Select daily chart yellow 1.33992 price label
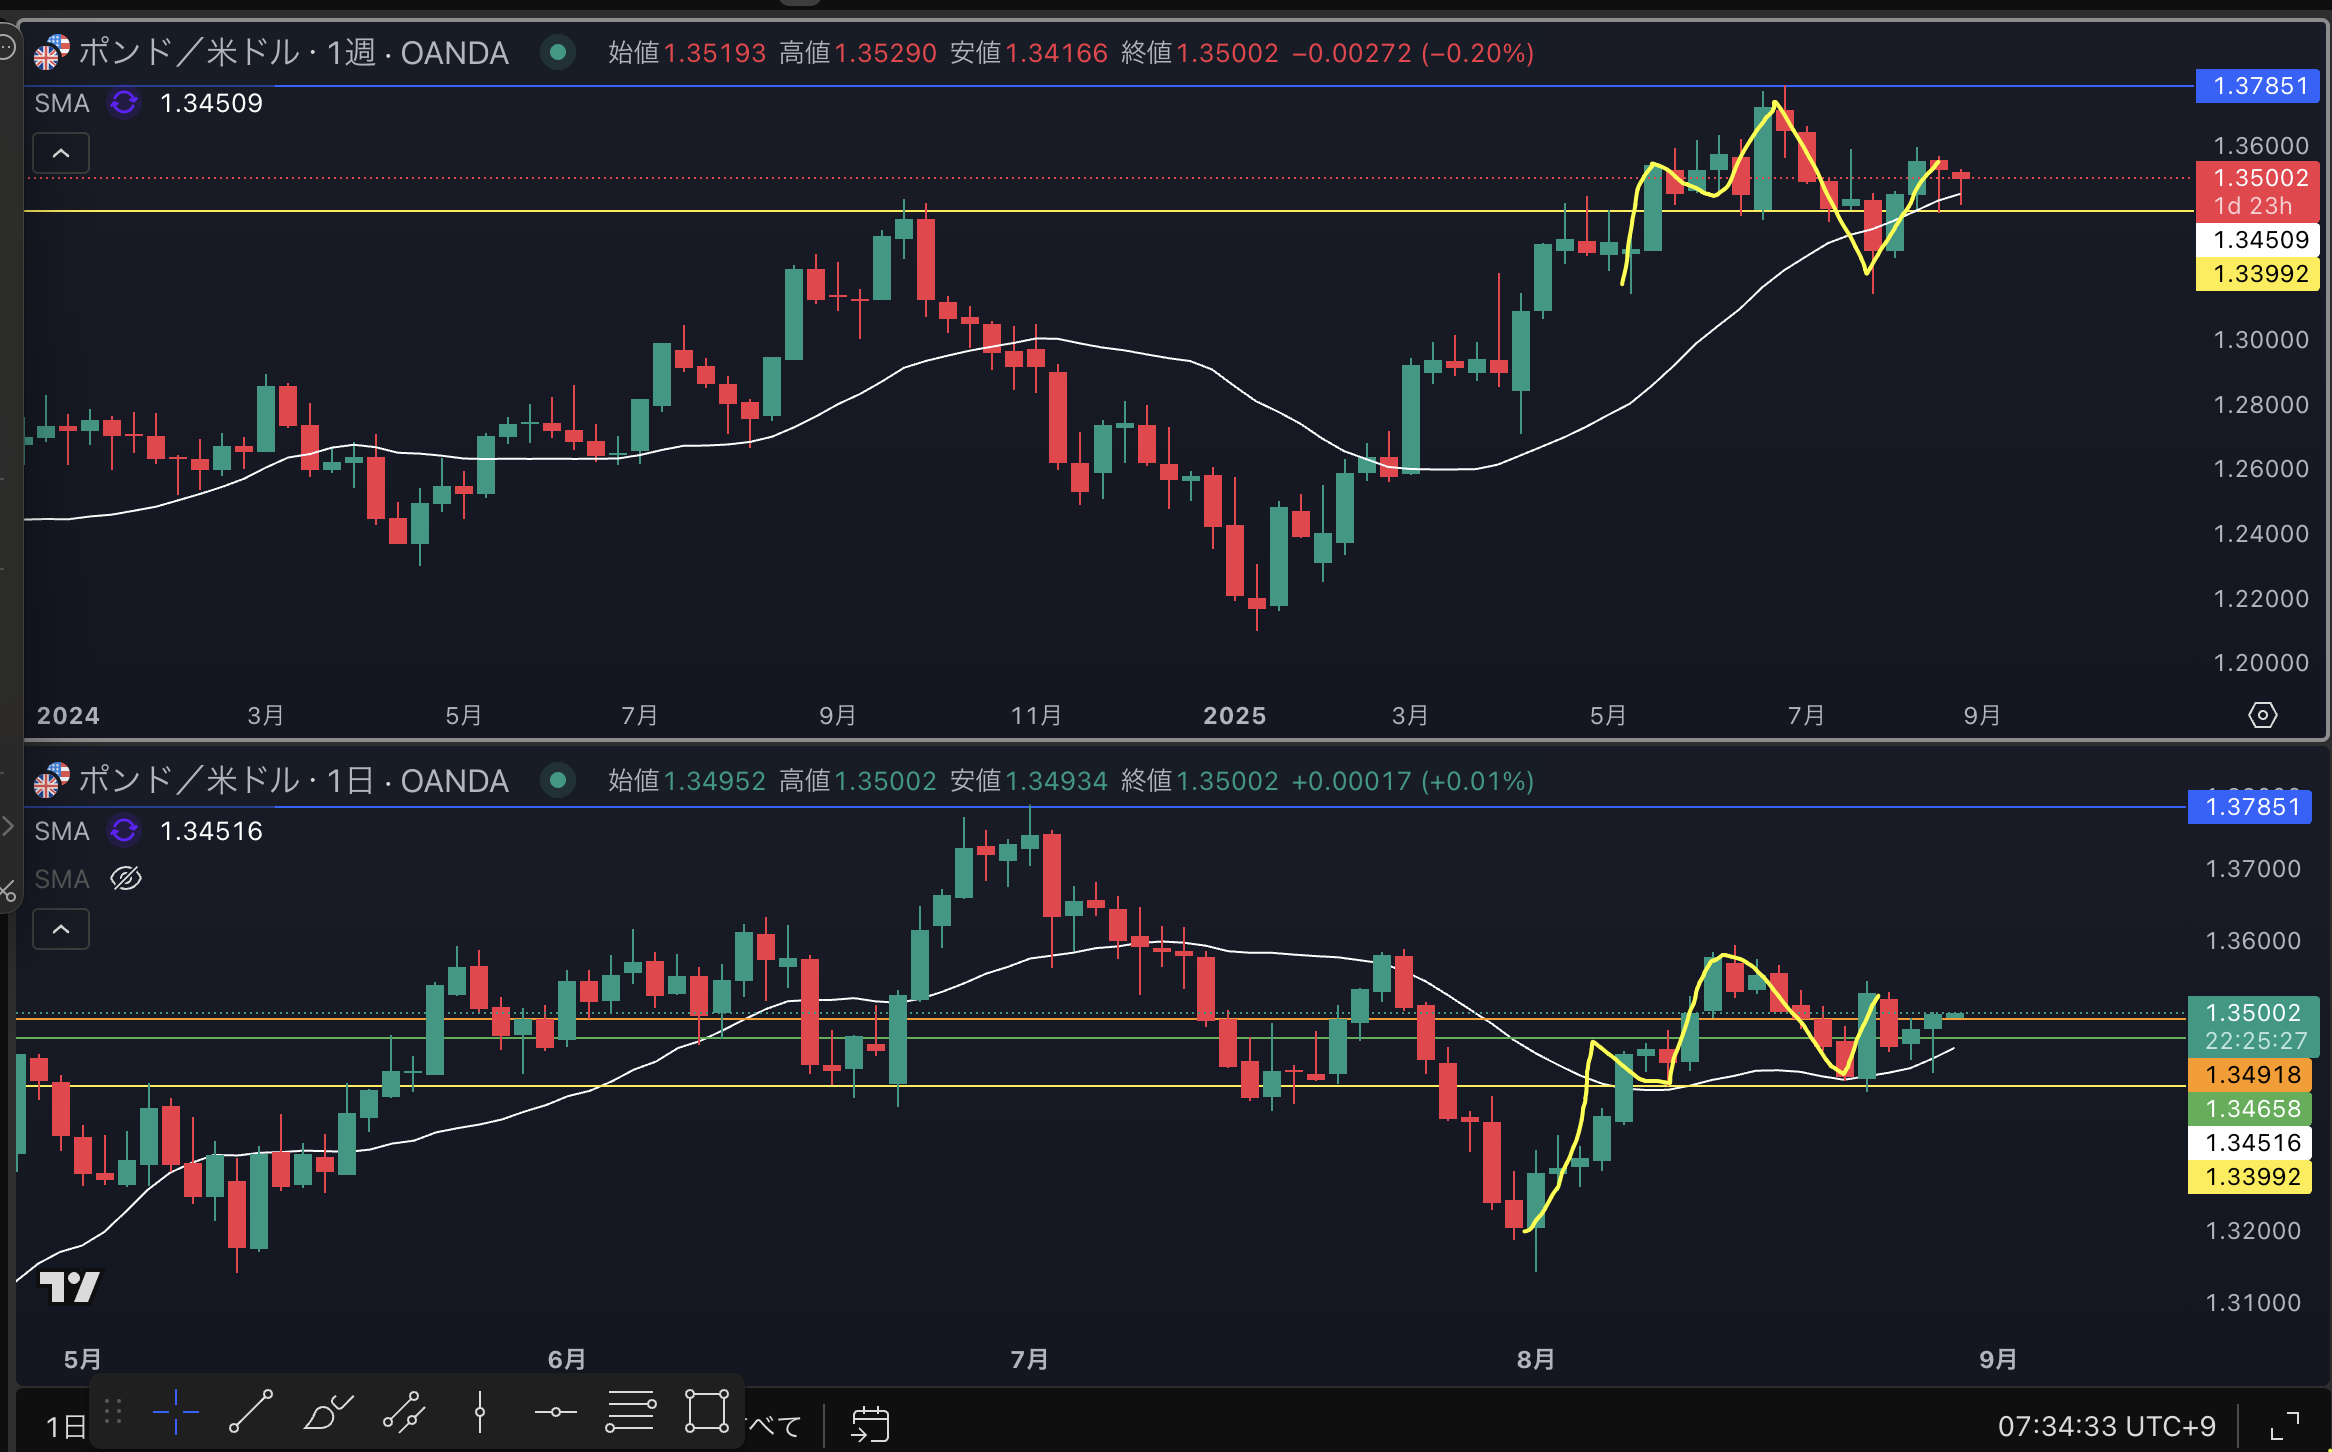 point(2250,1176)
